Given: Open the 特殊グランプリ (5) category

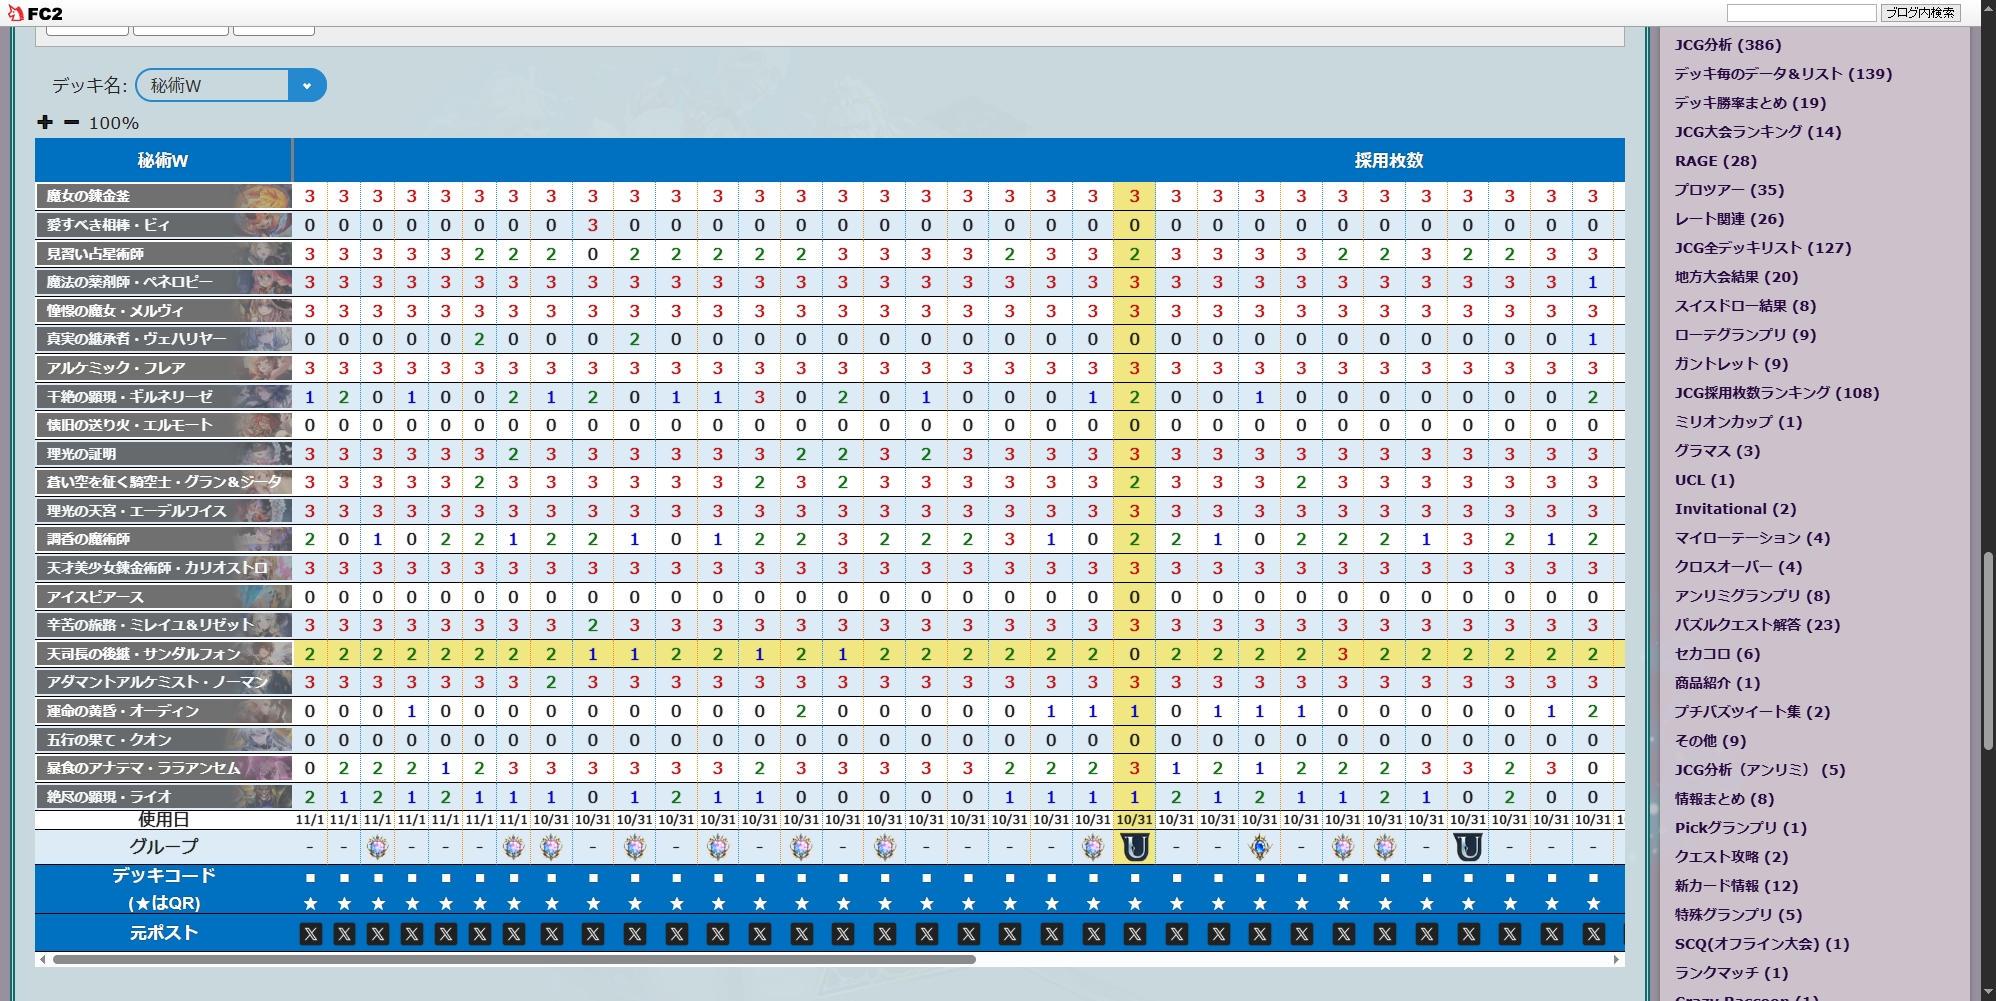Looking at the screenshot, I should (x=1739, y=915).
